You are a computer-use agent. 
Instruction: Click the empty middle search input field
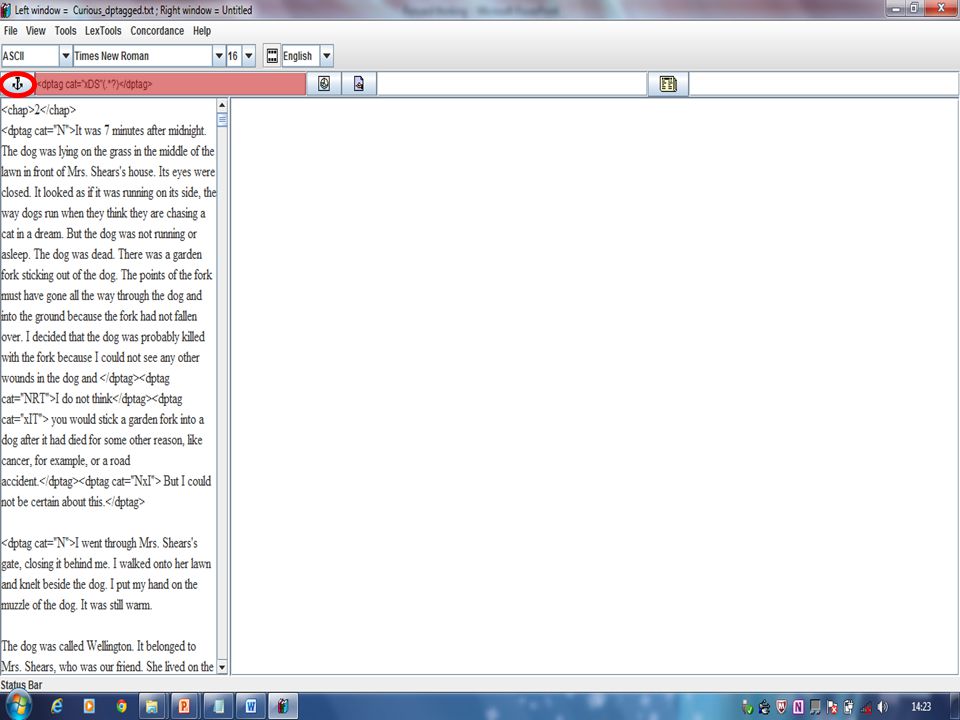512,84
